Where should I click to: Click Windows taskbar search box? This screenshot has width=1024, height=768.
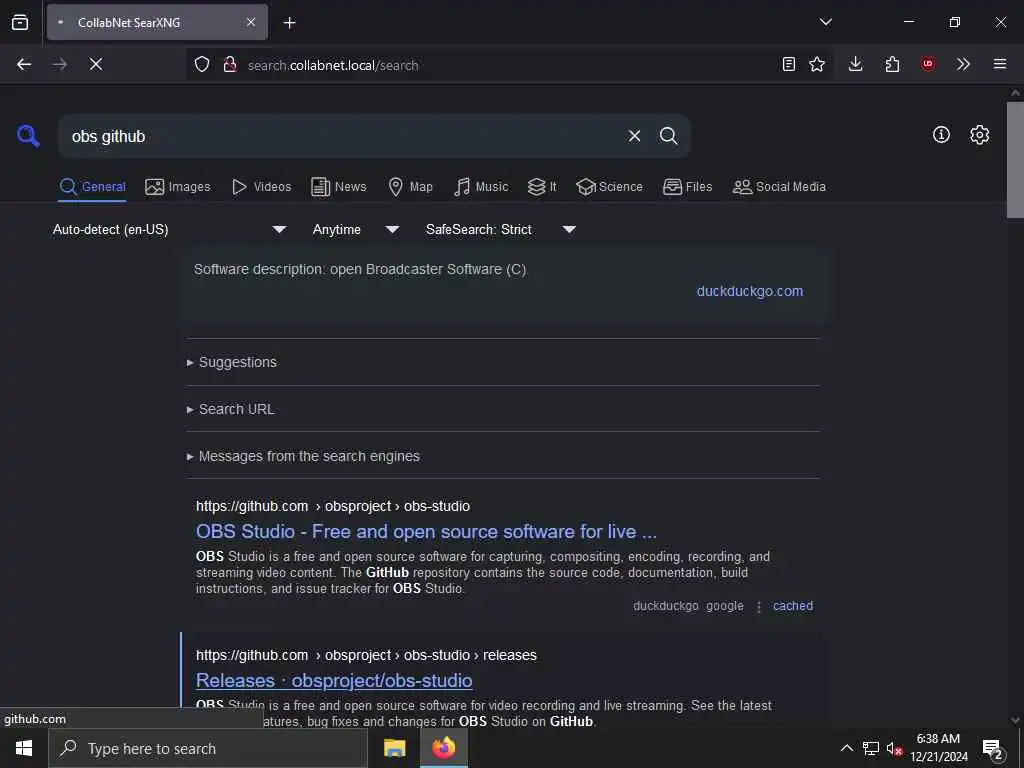click(208, 748)
